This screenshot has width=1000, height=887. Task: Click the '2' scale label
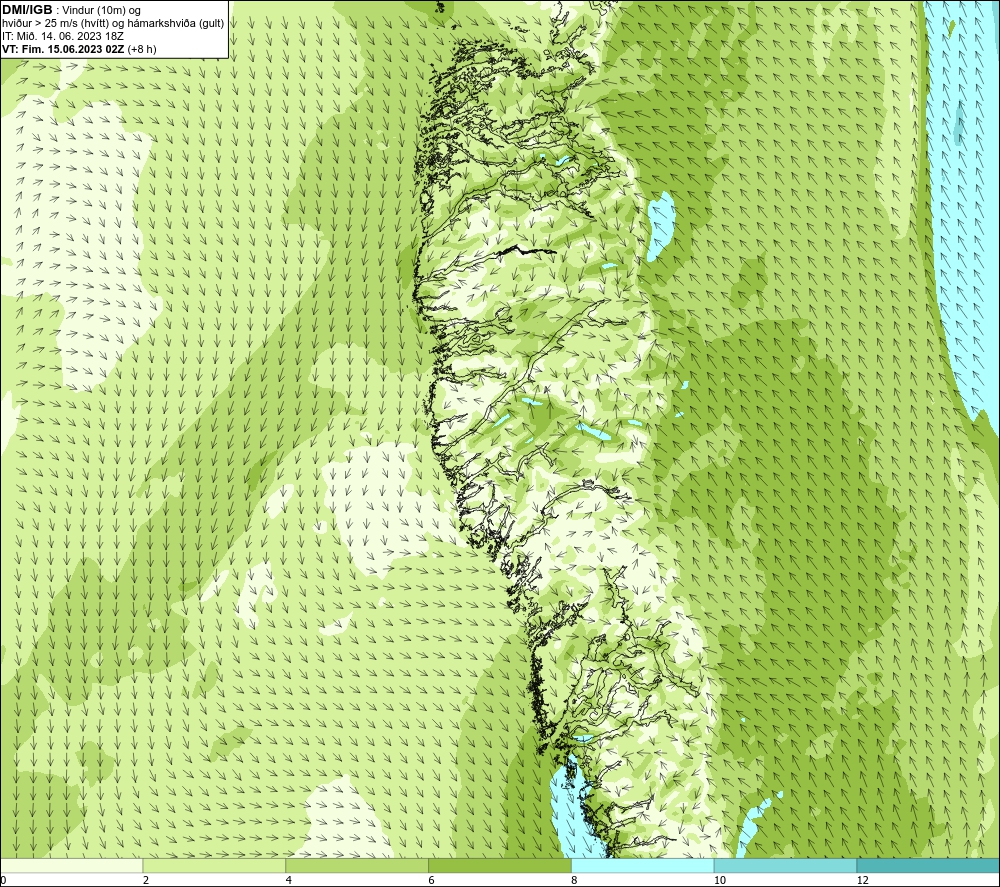(x=146, y=880)
